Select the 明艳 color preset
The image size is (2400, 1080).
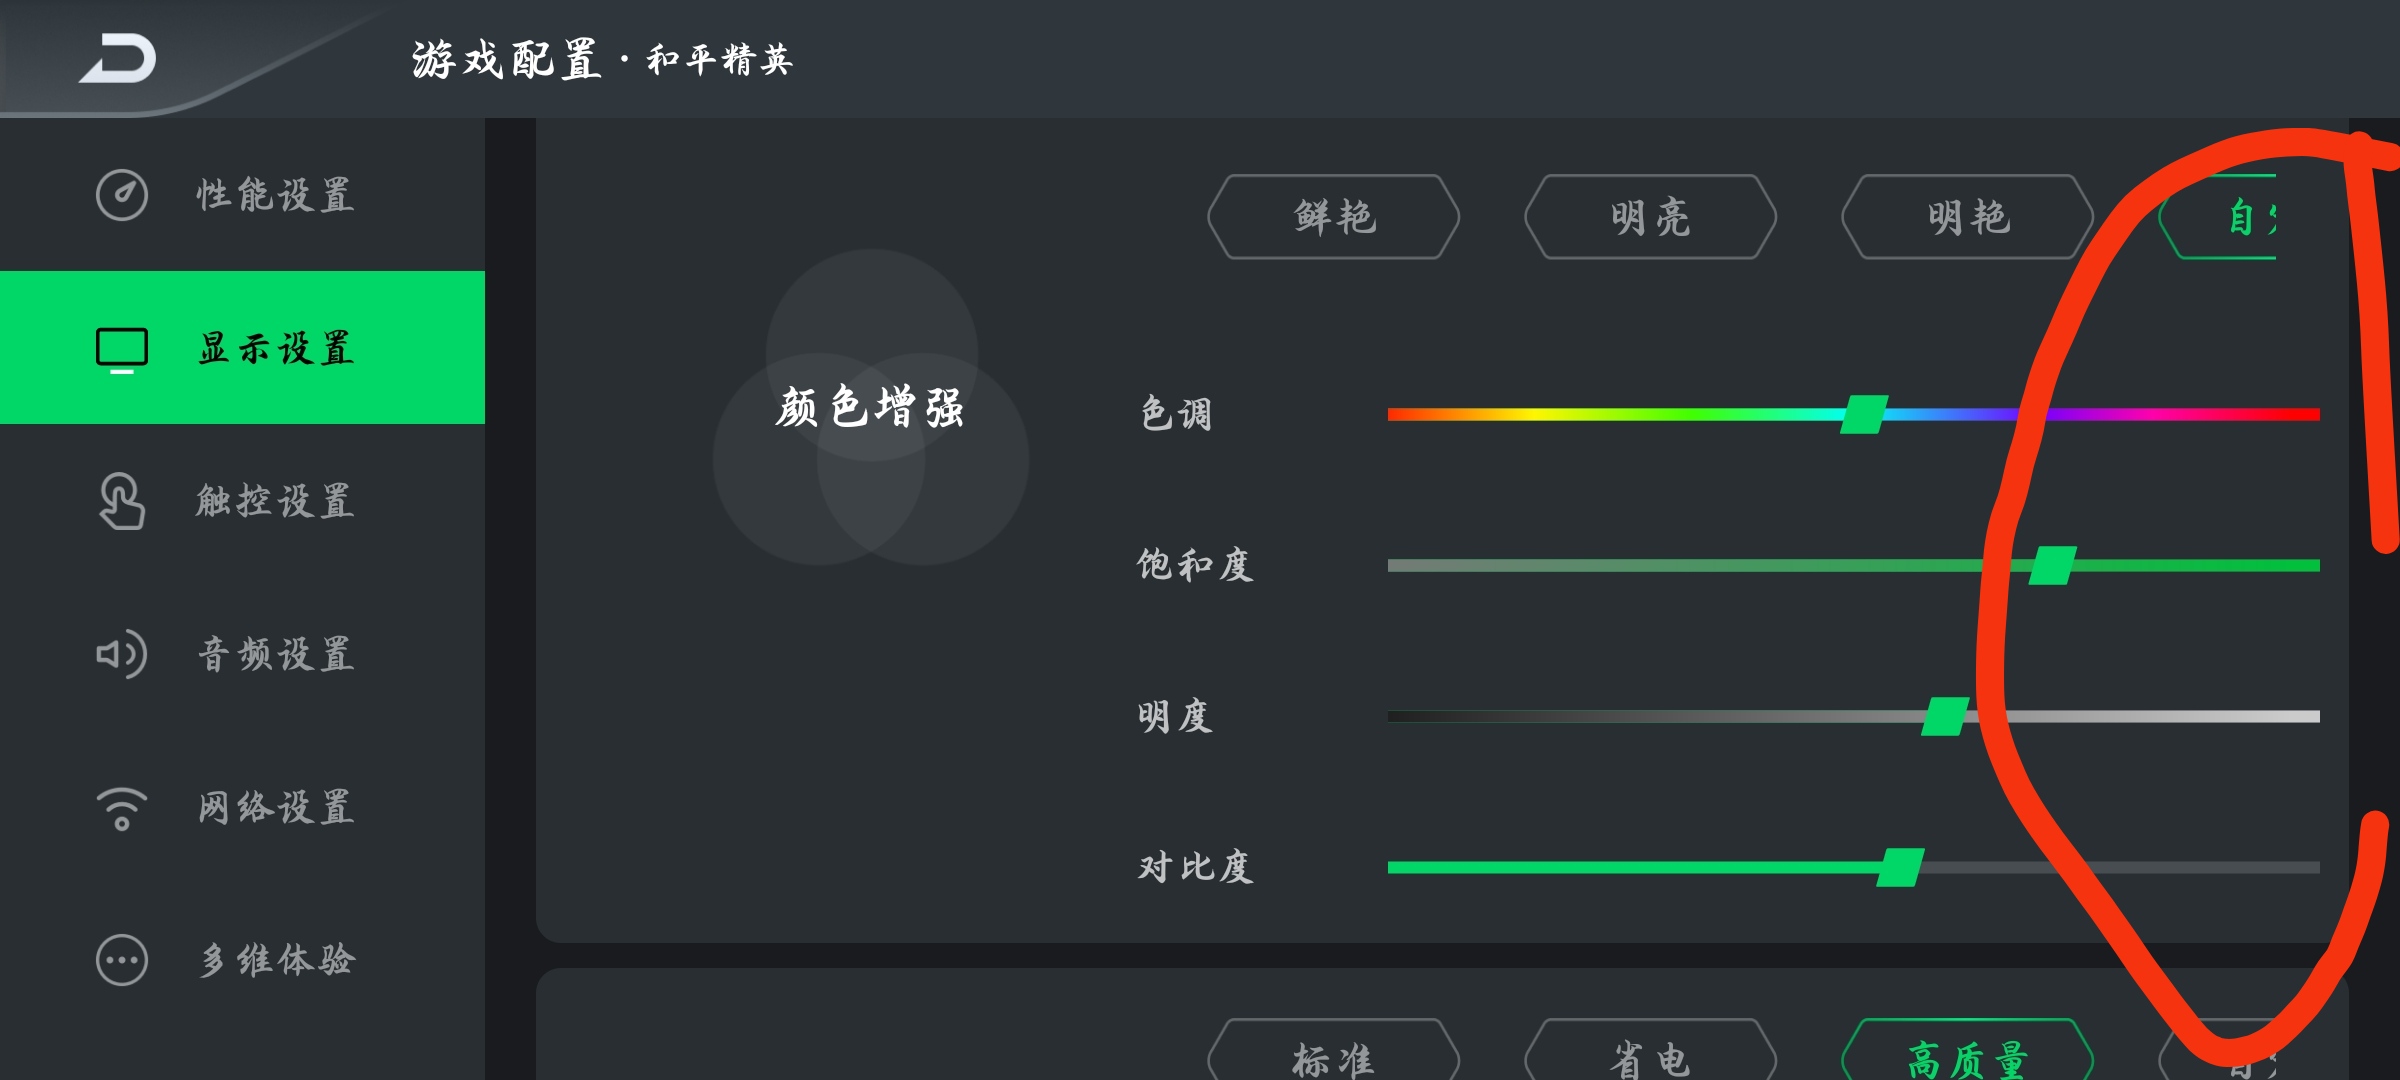click(x=1968, y=217)
